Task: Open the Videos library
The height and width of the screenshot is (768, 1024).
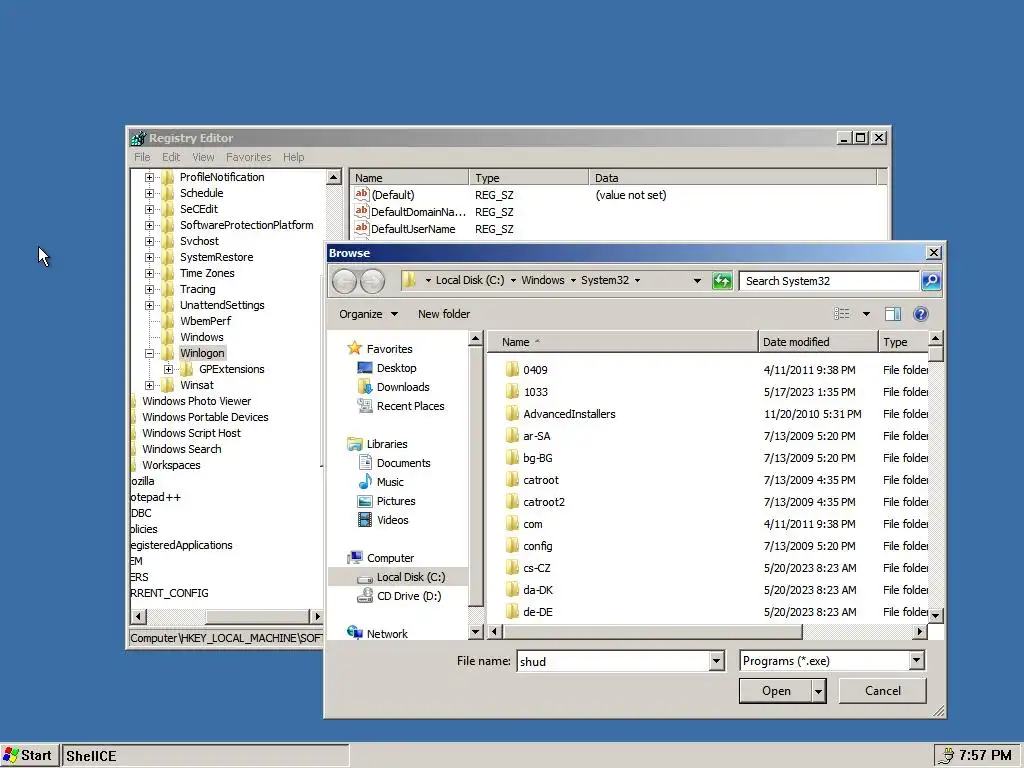Action: pos(392,520)
